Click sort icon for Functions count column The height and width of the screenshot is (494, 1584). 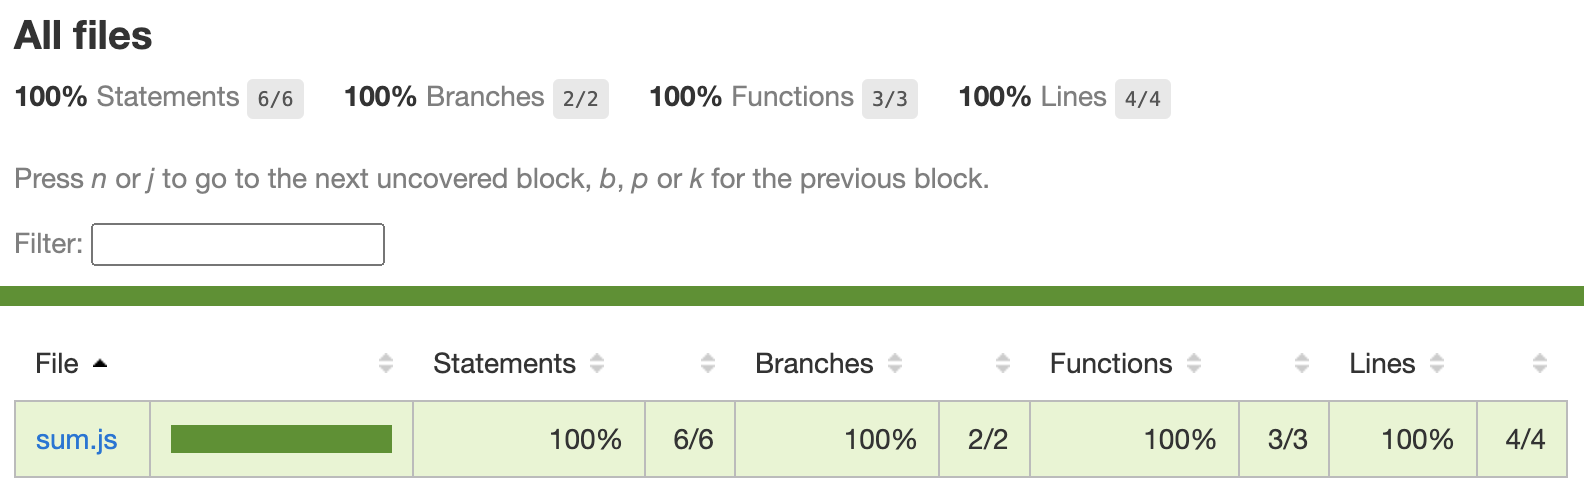tap(1302, 364)
